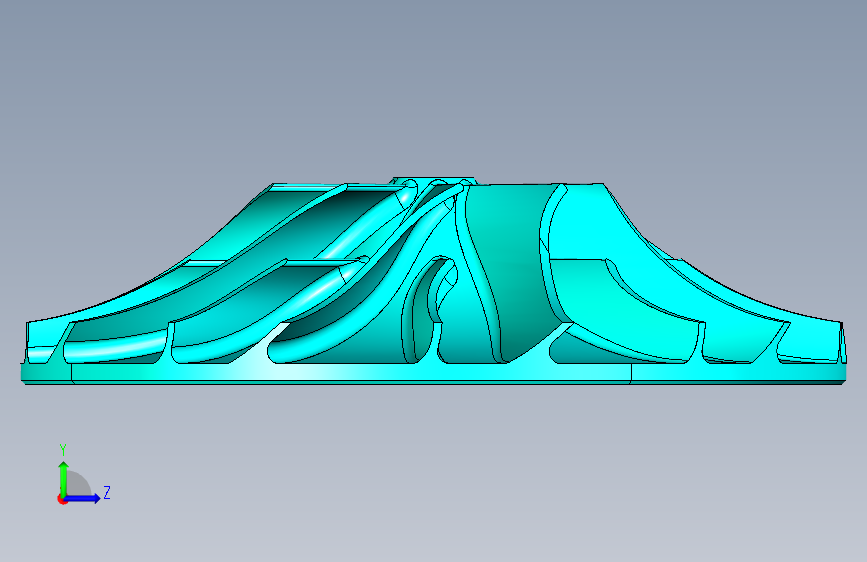Click the red origin point of the triad
Image resolution: width=867 pixels, height=562 pixels.
(61, 500)
